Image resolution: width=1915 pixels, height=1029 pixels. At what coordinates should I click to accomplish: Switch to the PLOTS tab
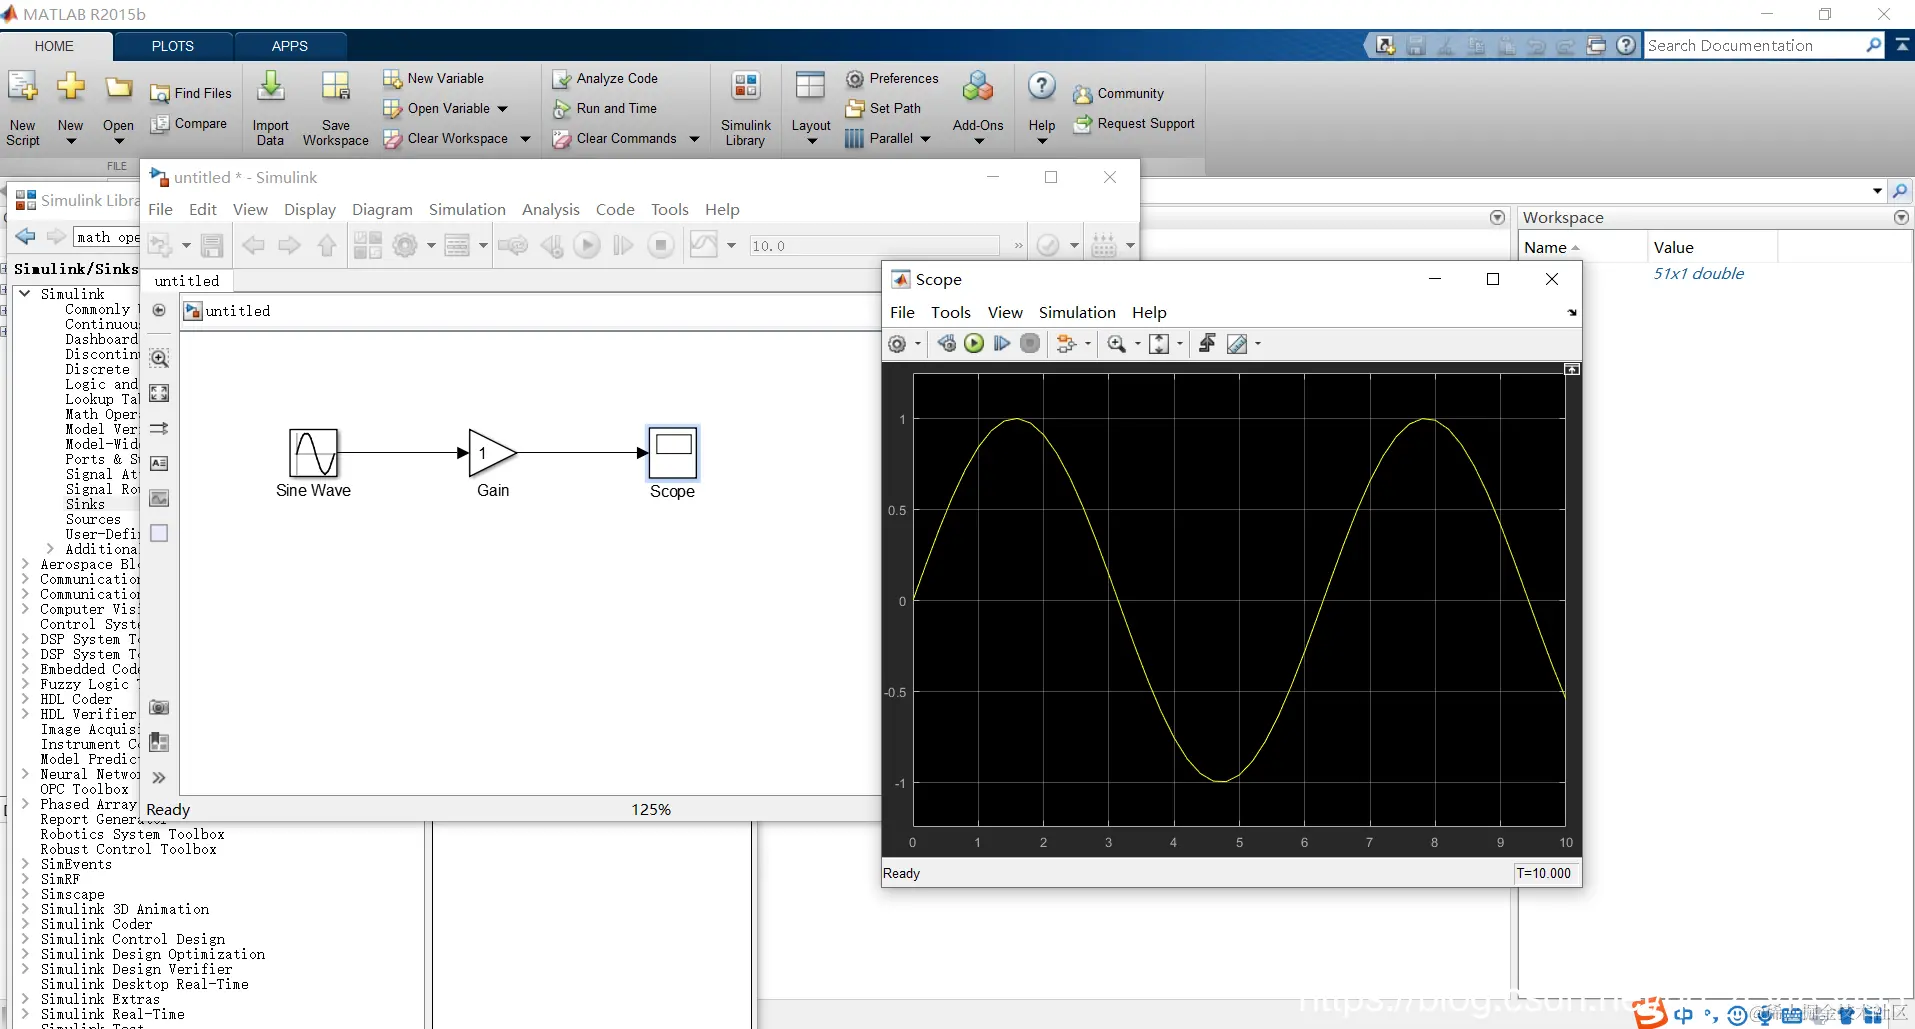[173, 46]
